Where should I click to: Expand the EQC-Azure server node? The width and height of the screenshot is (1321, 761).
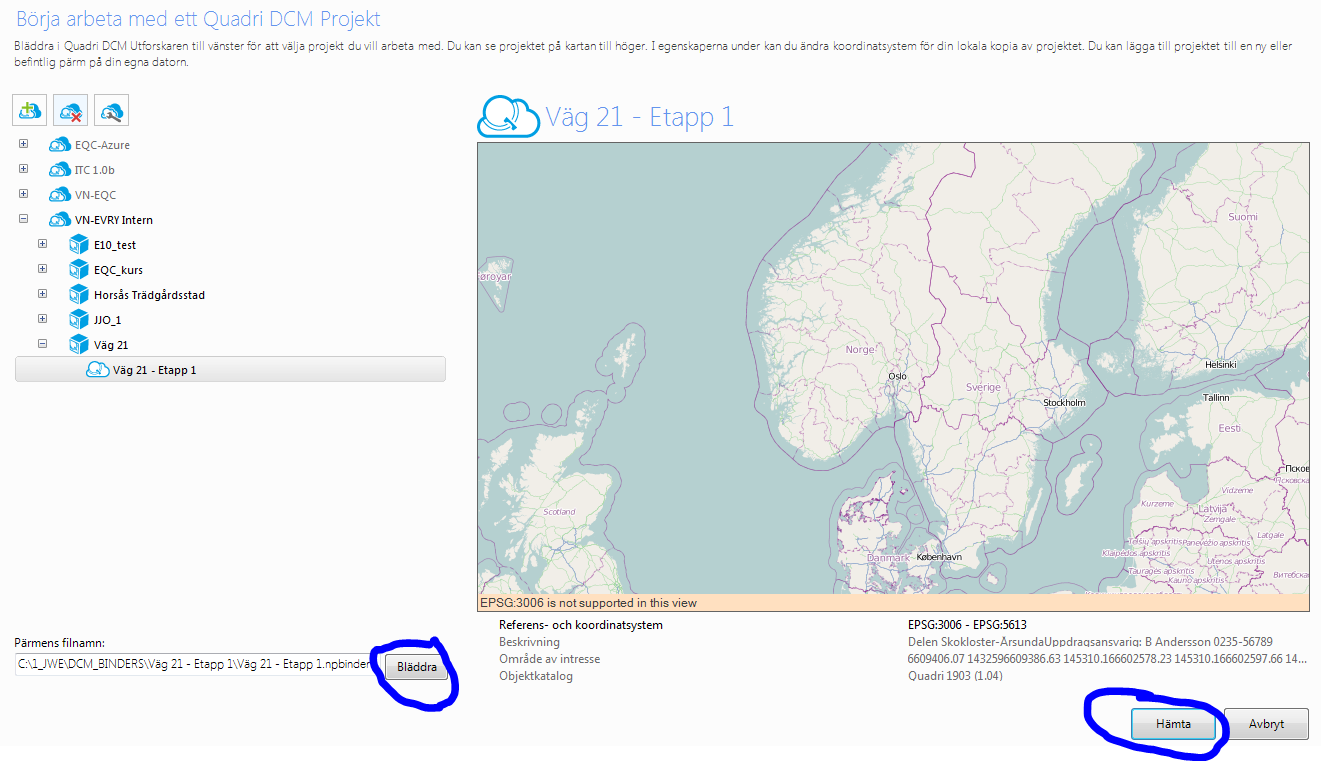[x=23, y=144]
